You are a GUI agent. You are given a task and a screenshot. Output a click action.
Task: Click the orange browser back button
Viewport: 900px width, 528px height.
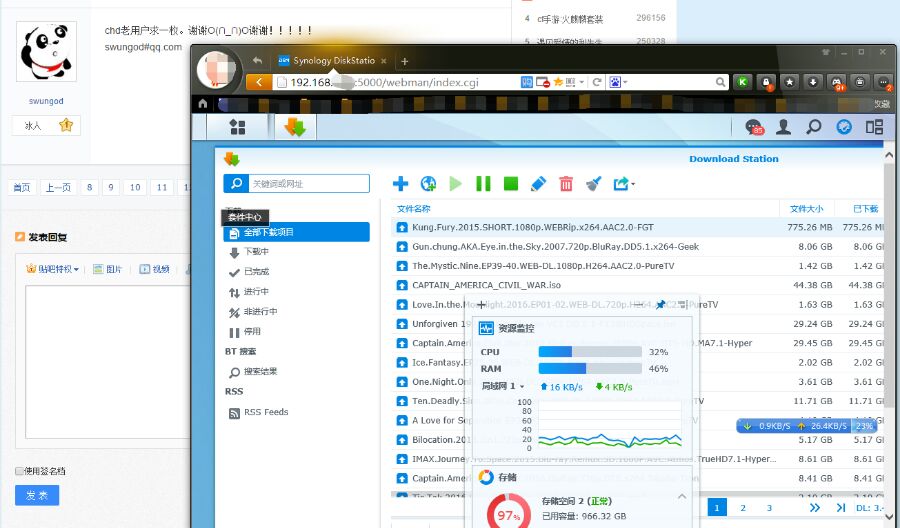259,82
